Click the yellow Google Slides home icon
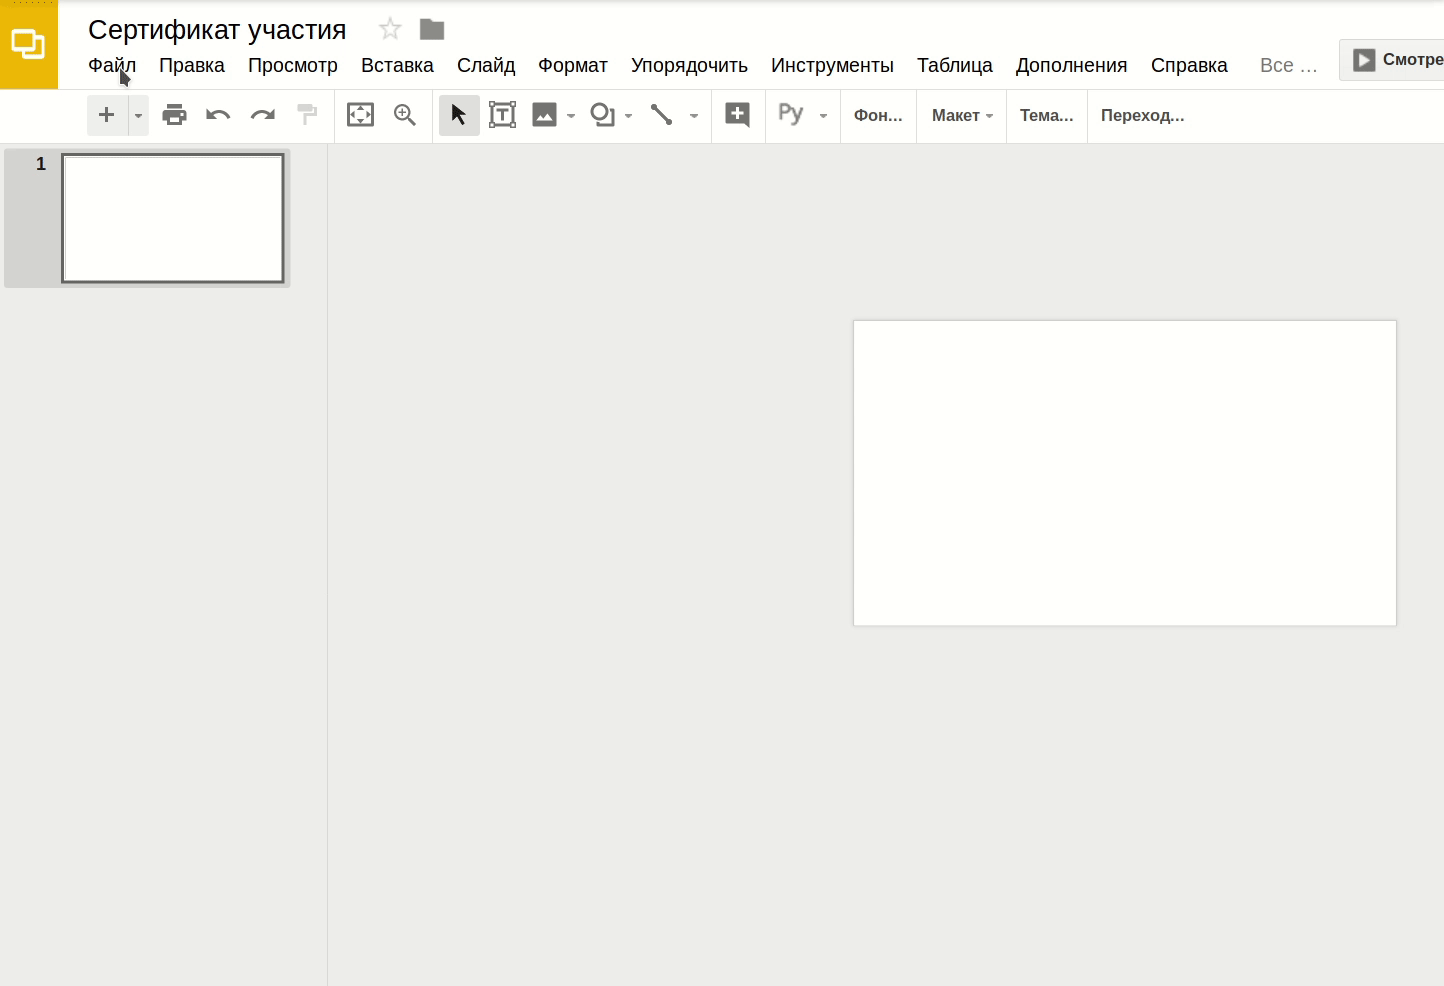 coord(28,45)
